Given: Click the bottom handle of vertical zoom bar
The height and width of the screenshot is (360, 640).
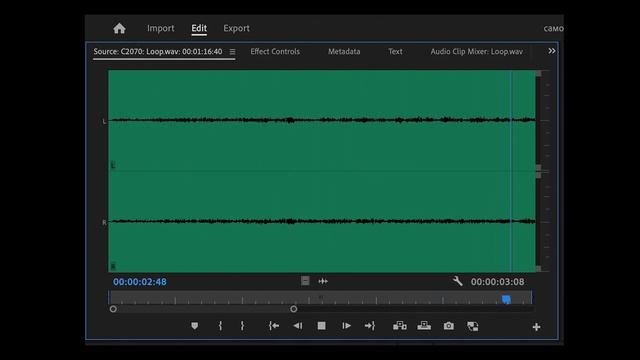Looking at the screenshot, I should pyautogui.click(x=538, y=269).
